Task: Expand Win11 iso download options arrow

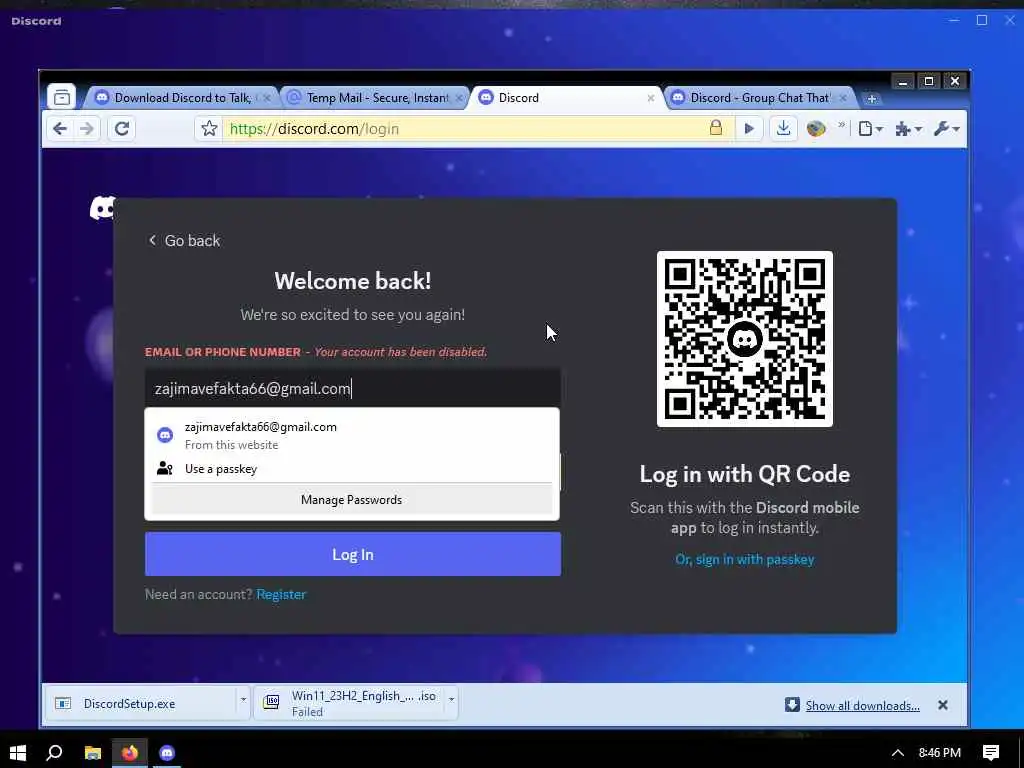Action: pyautogui.click(x=451, y=699)
